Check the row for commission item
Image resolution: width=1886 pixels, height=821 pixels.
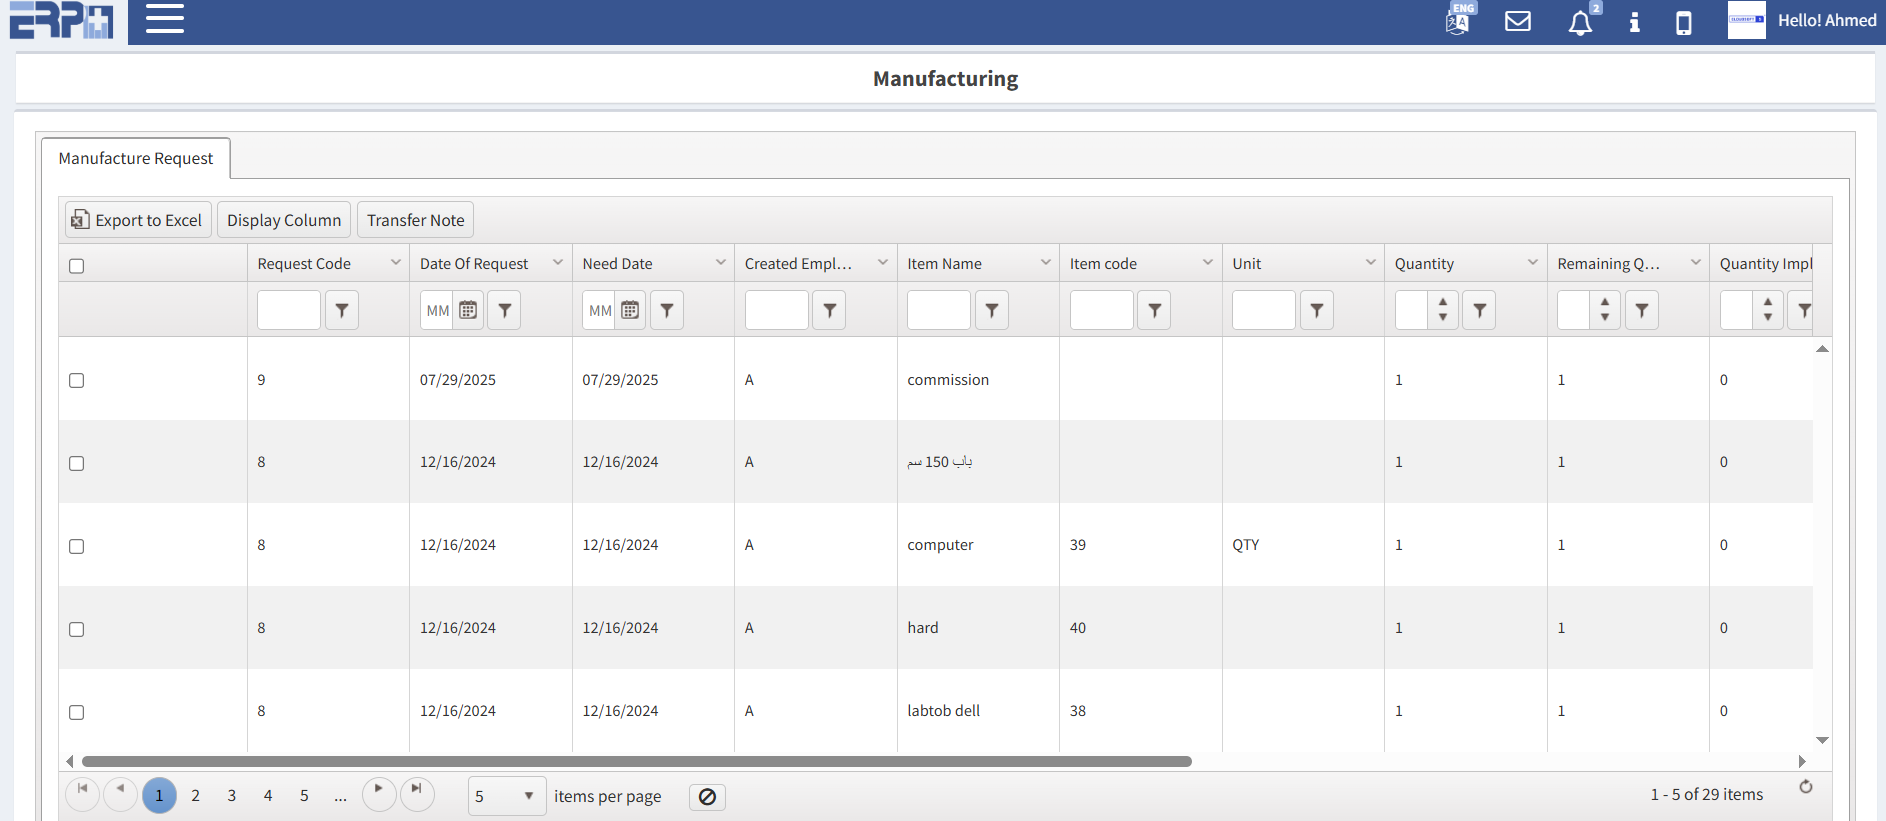[77, 381]
